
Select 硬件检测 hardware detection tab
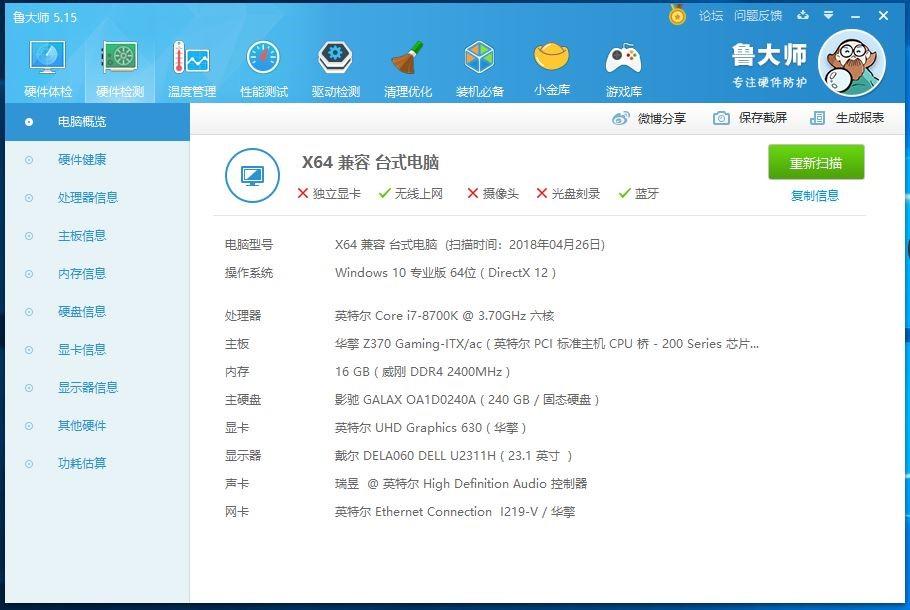(120, 69)
